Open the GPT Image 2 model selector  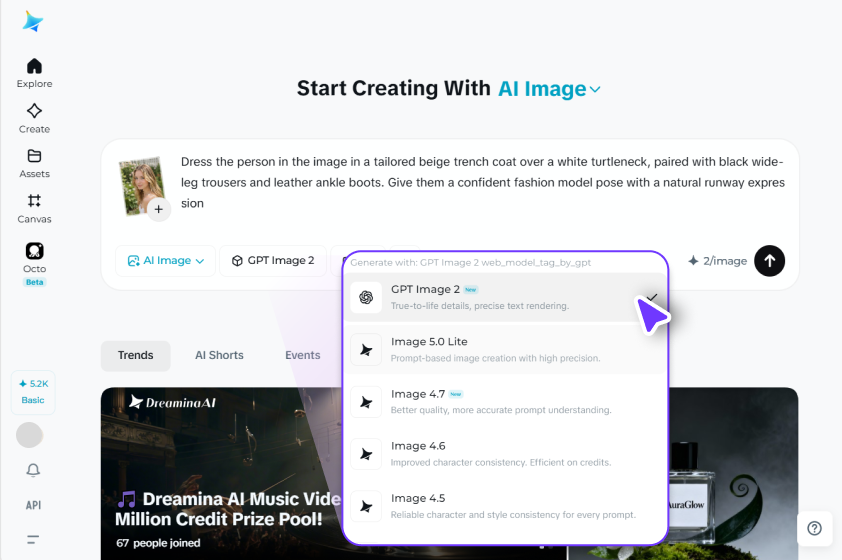coord(273,260)
